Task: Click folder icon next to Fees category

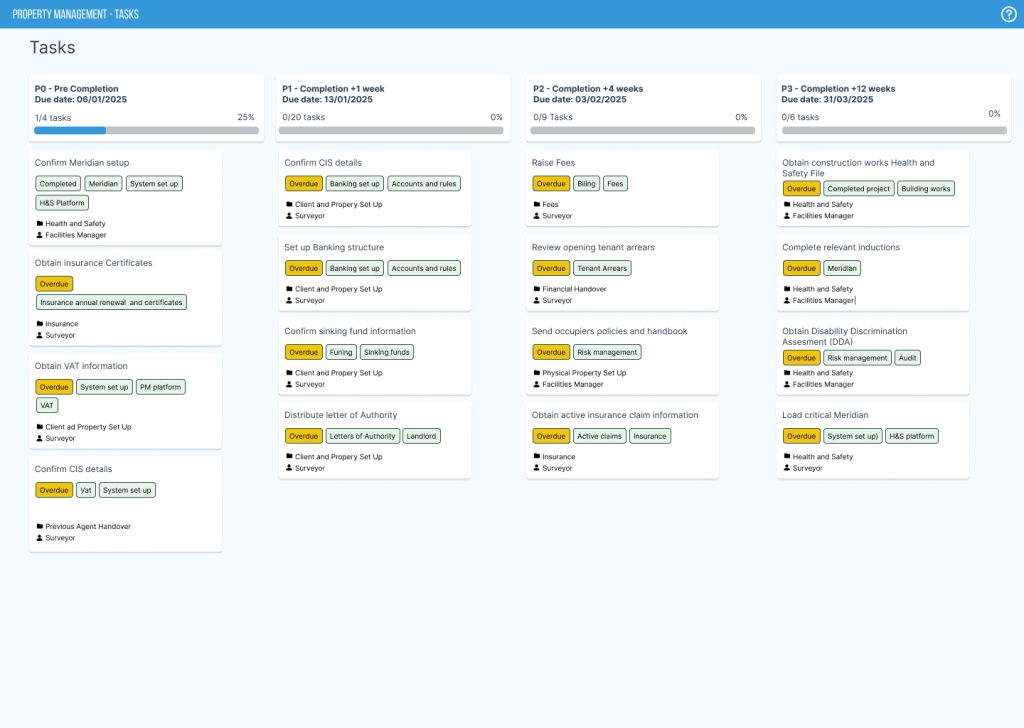Action: tap(536, 204)
